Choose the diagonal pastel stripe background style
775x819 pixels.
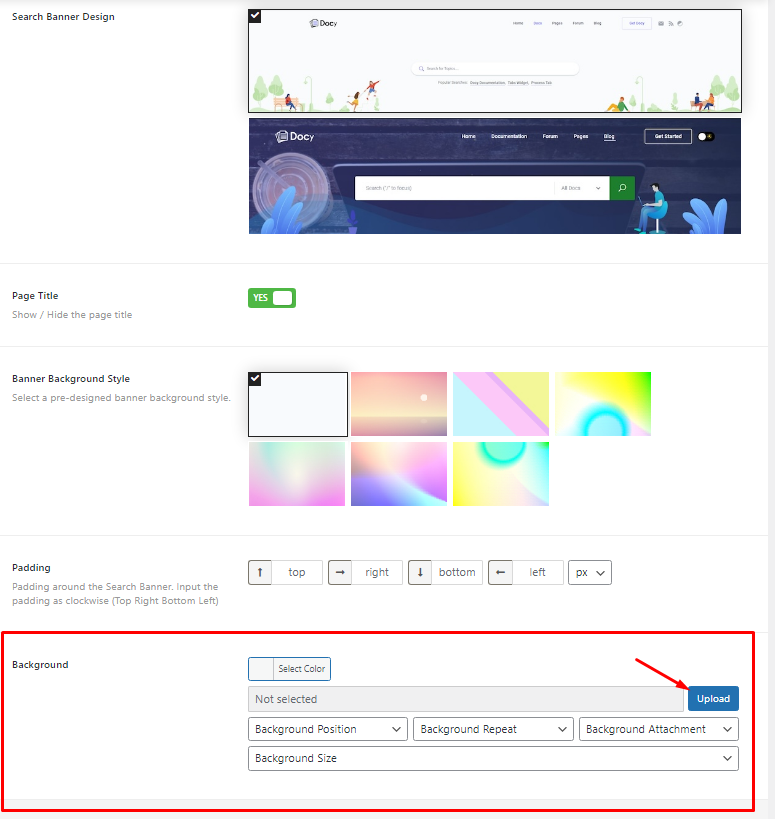coord(501,404)
